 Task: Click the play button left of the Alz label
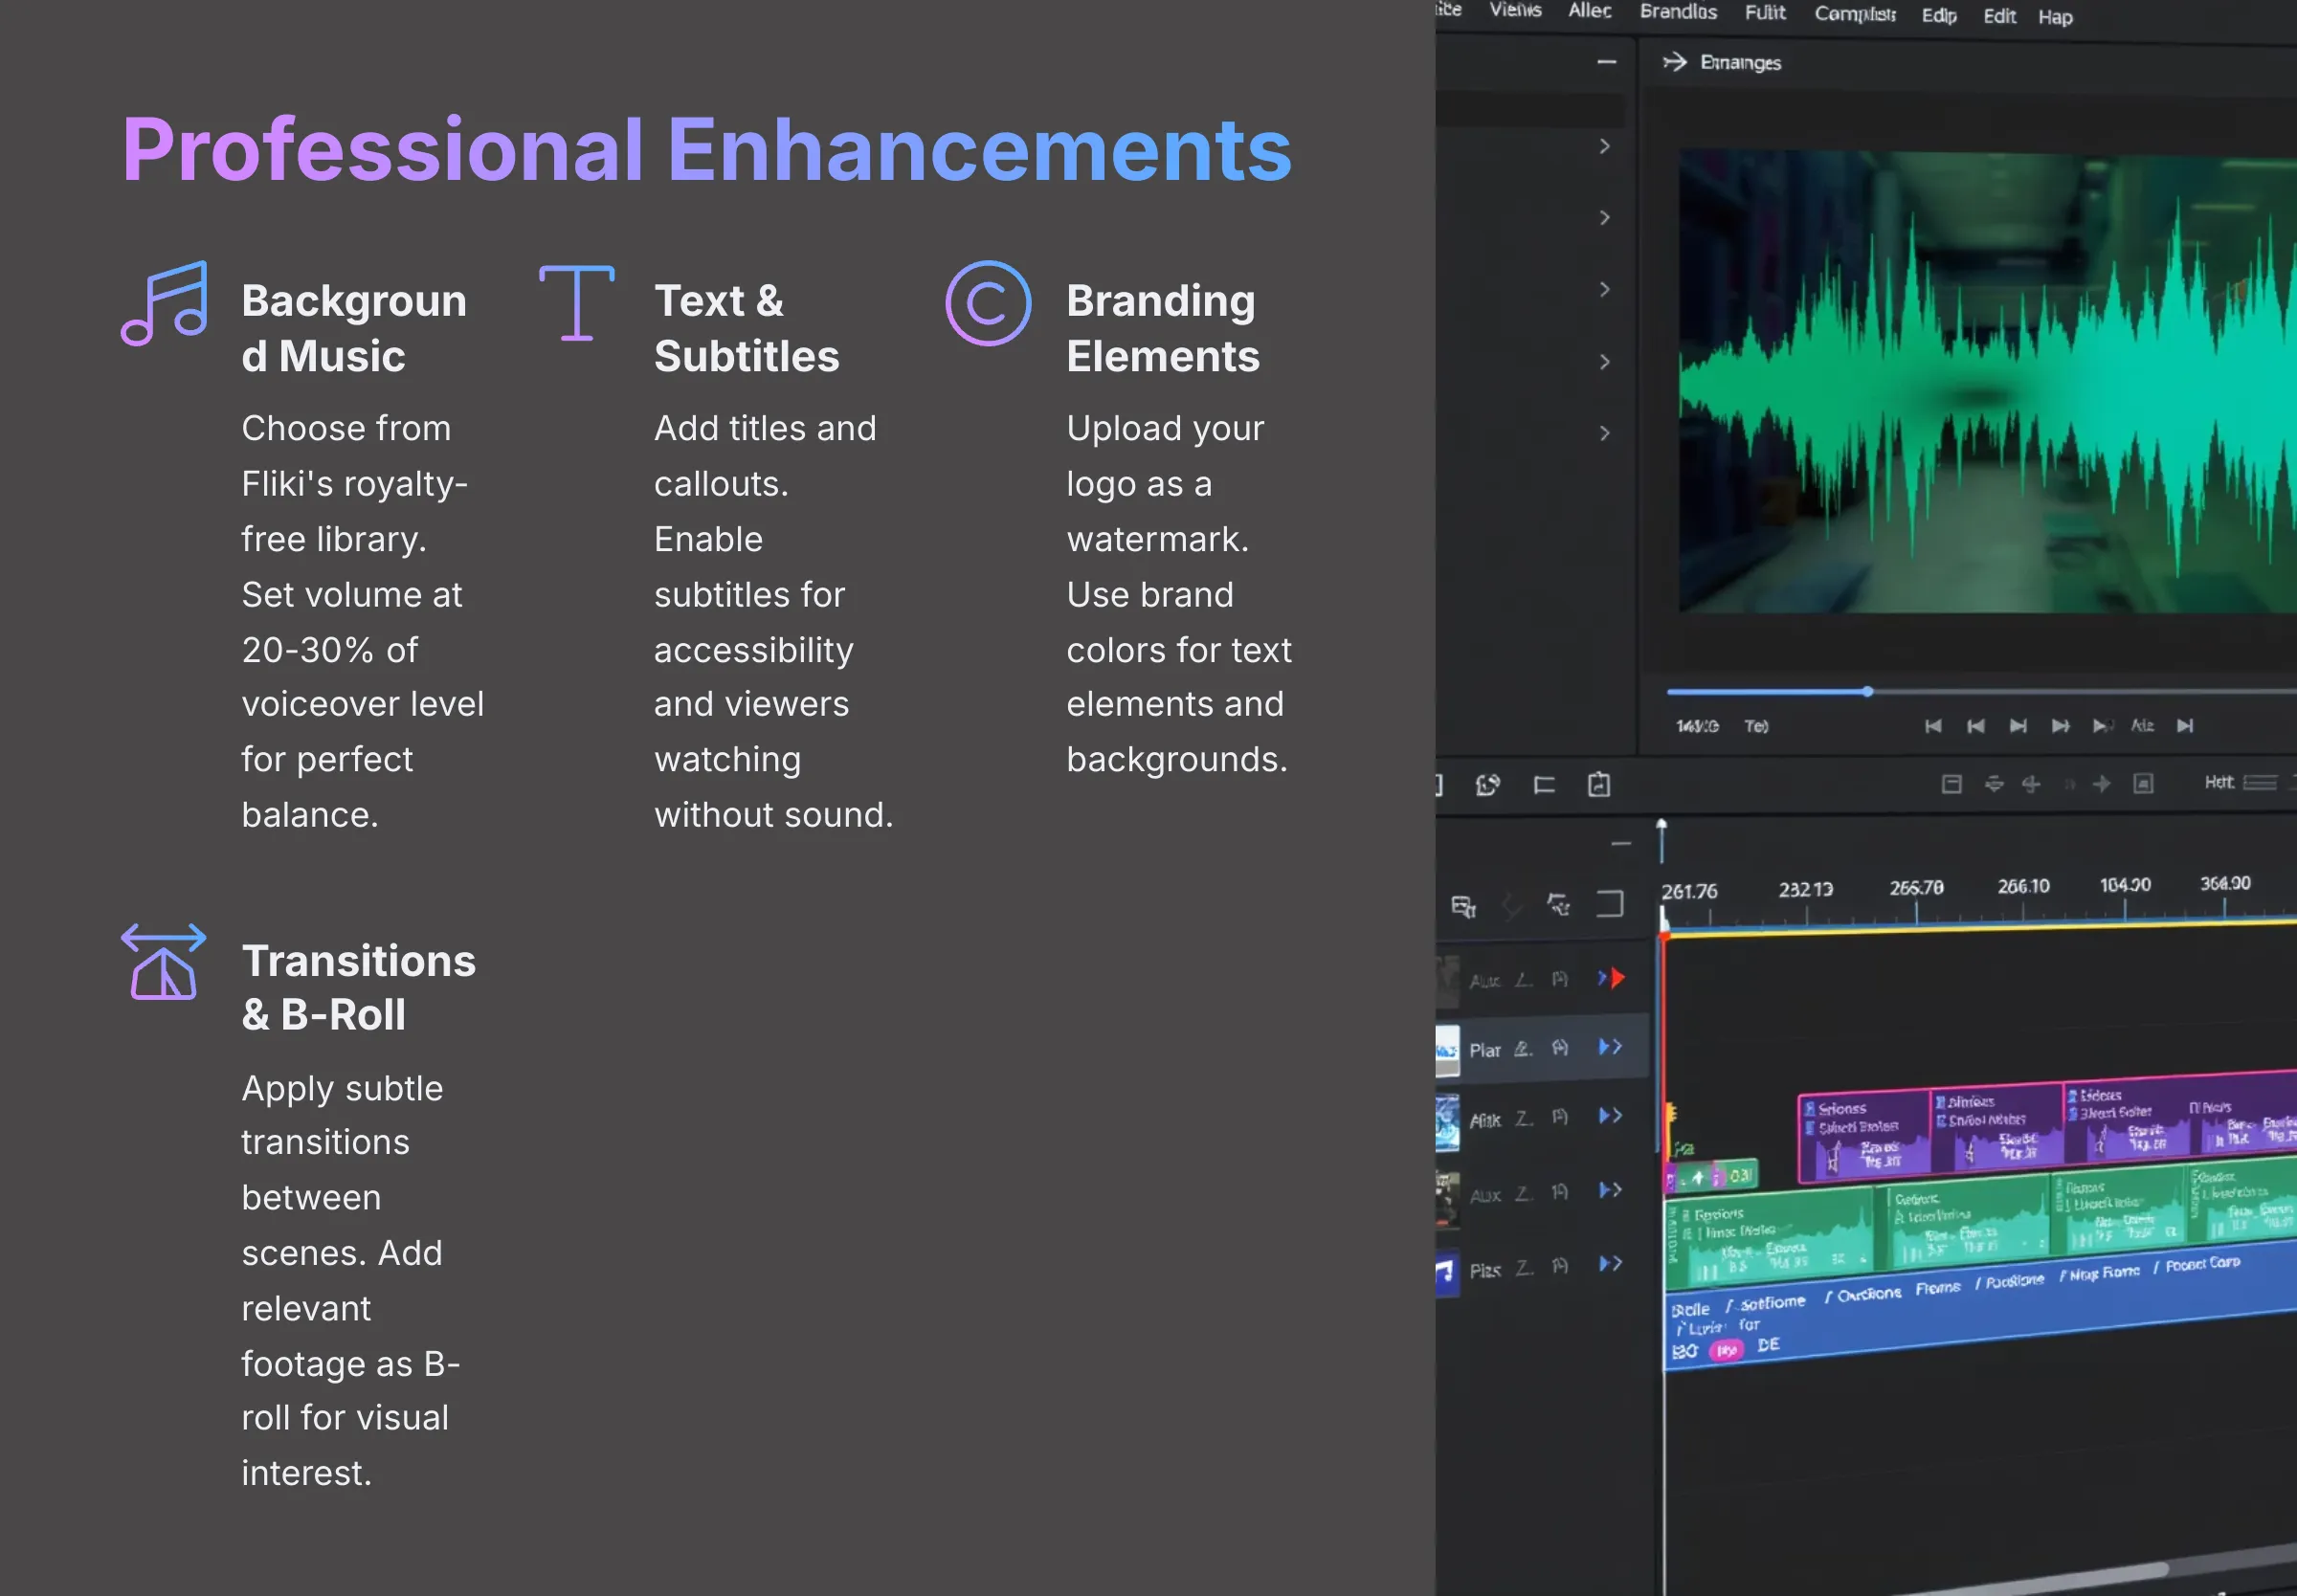(2101, 726)
